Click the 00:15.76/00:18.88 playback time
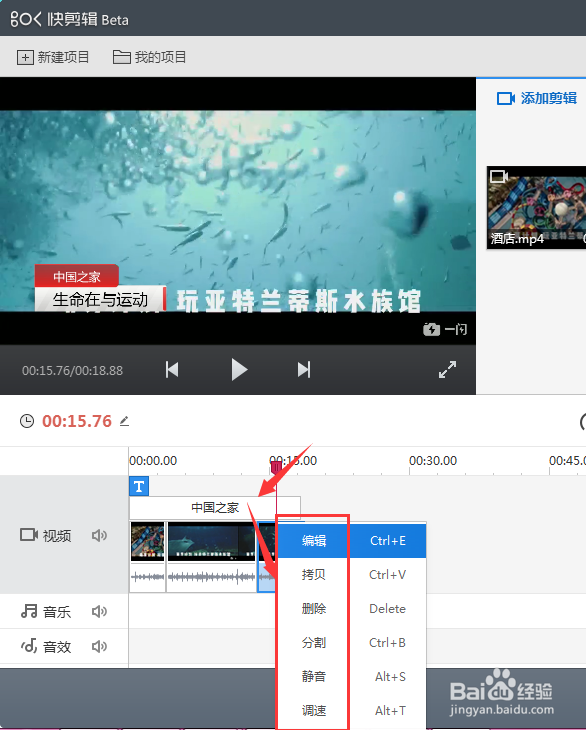Viewport: 586px width, 730px height. click(x=73, y=371)
